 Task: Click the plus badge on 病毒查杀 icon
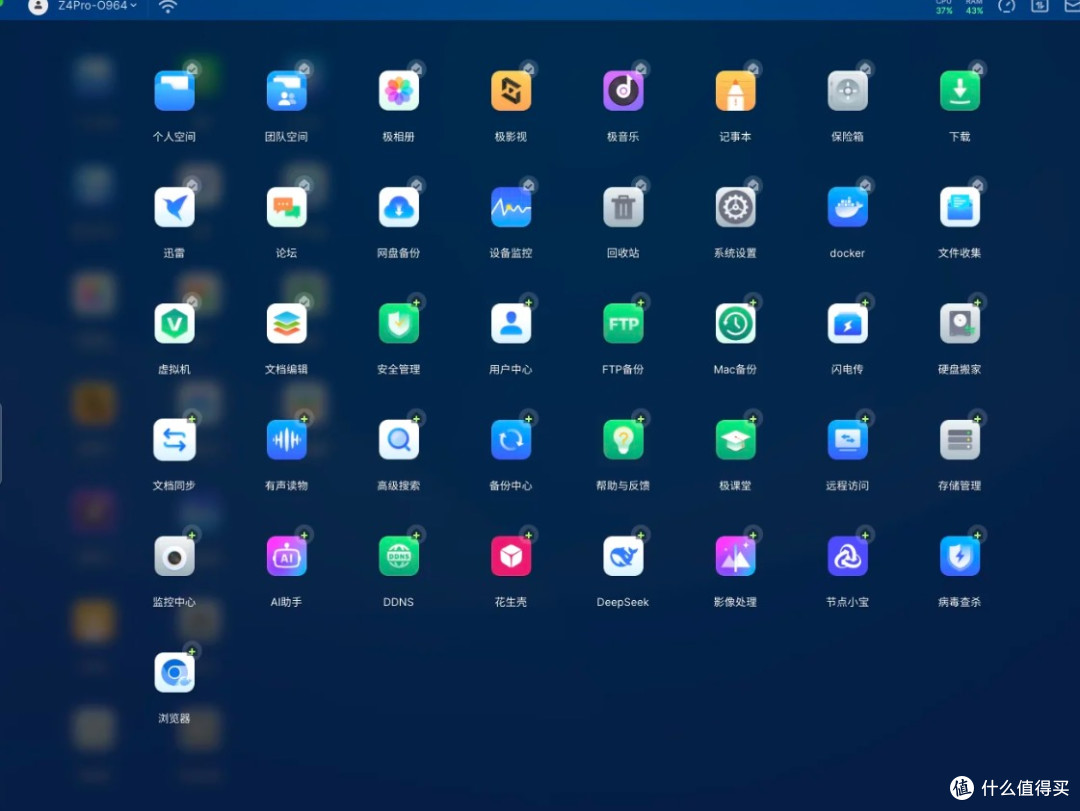(977, 535)
